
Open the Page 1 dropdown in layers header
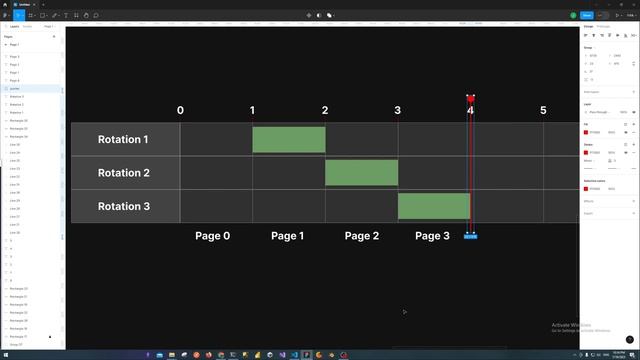pos(49,27)
